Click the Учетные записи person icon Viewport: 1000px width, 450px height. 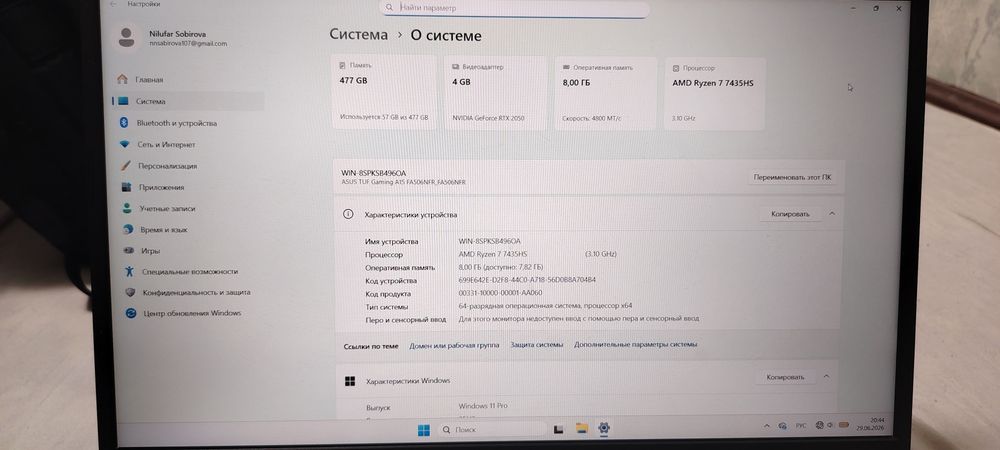tap(128, 208)
